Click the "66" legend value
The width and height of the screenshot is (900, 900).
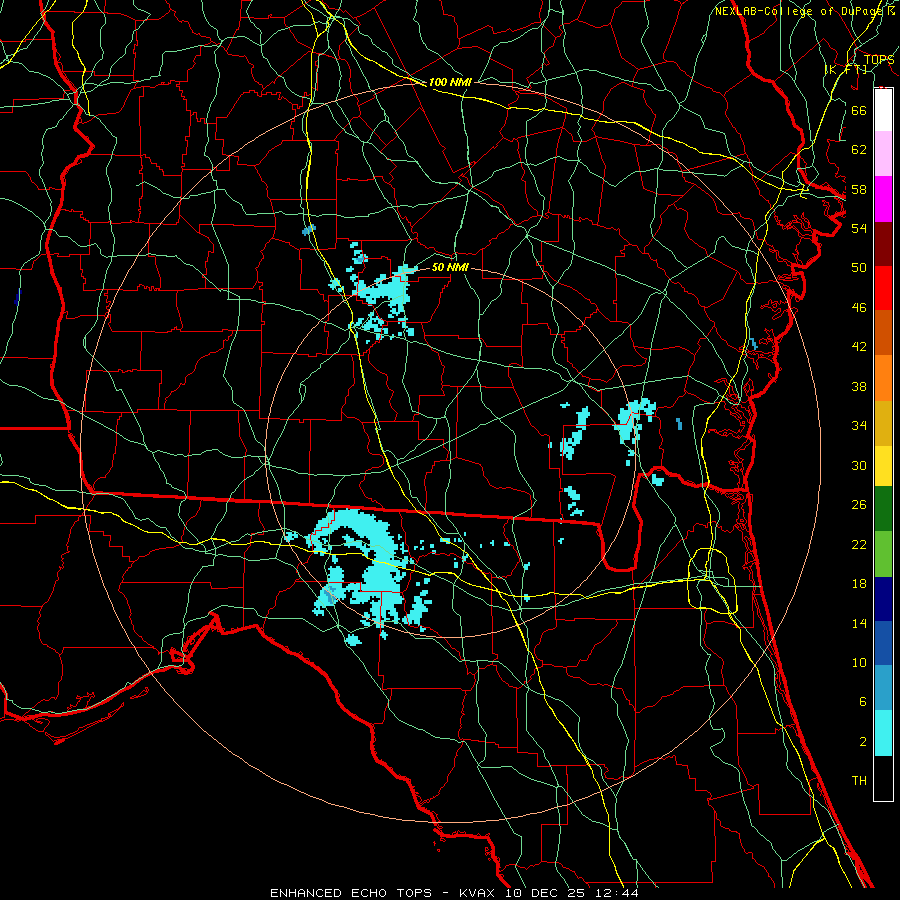point(859,110)
